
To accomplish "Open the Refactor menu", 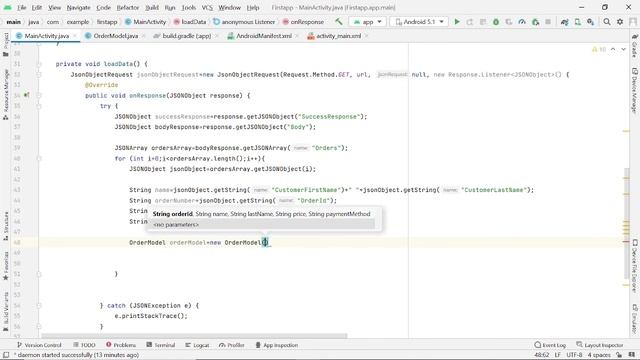I will click(127, 7).
